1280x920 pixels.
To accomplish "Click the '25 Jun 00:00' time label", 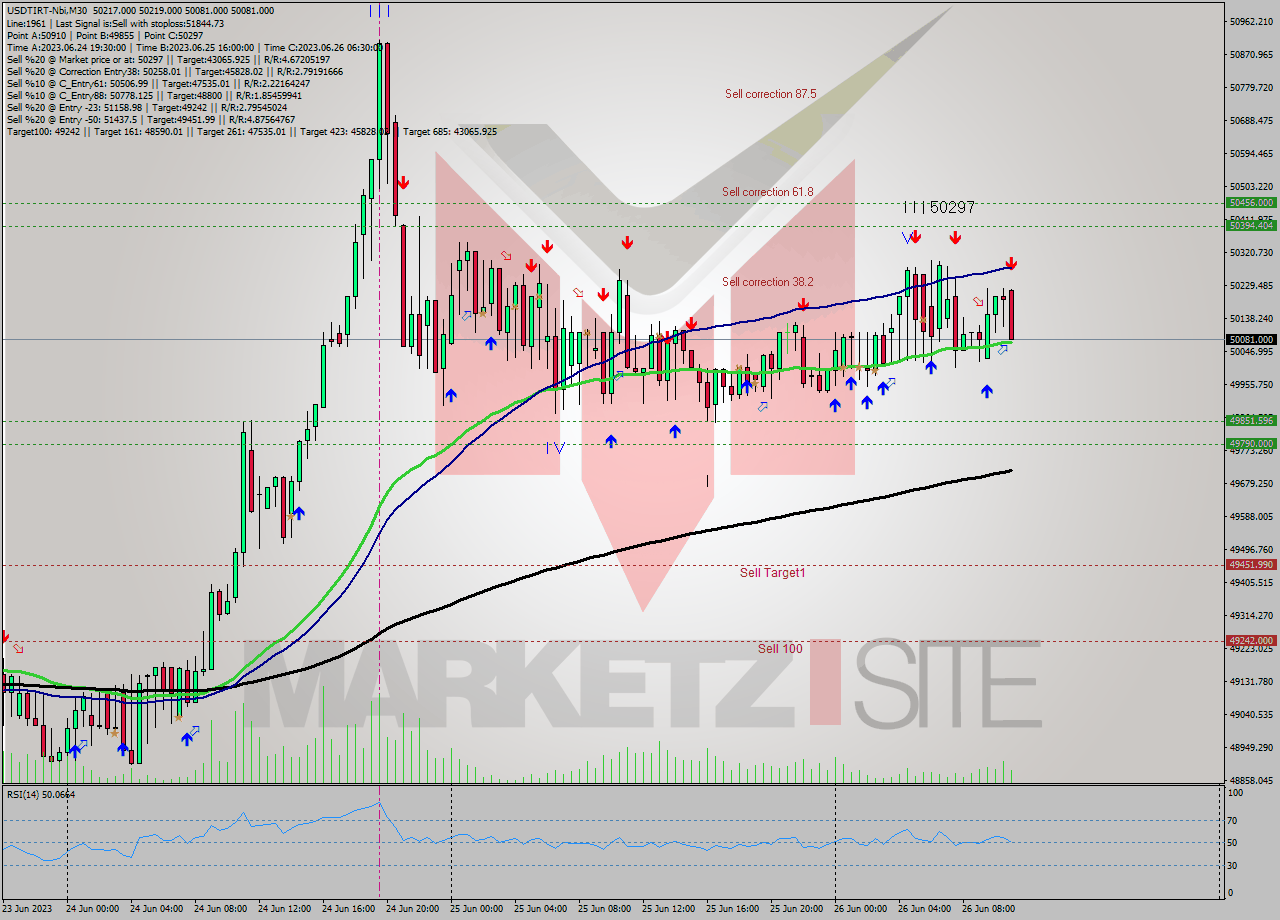I will pos(477,909).
